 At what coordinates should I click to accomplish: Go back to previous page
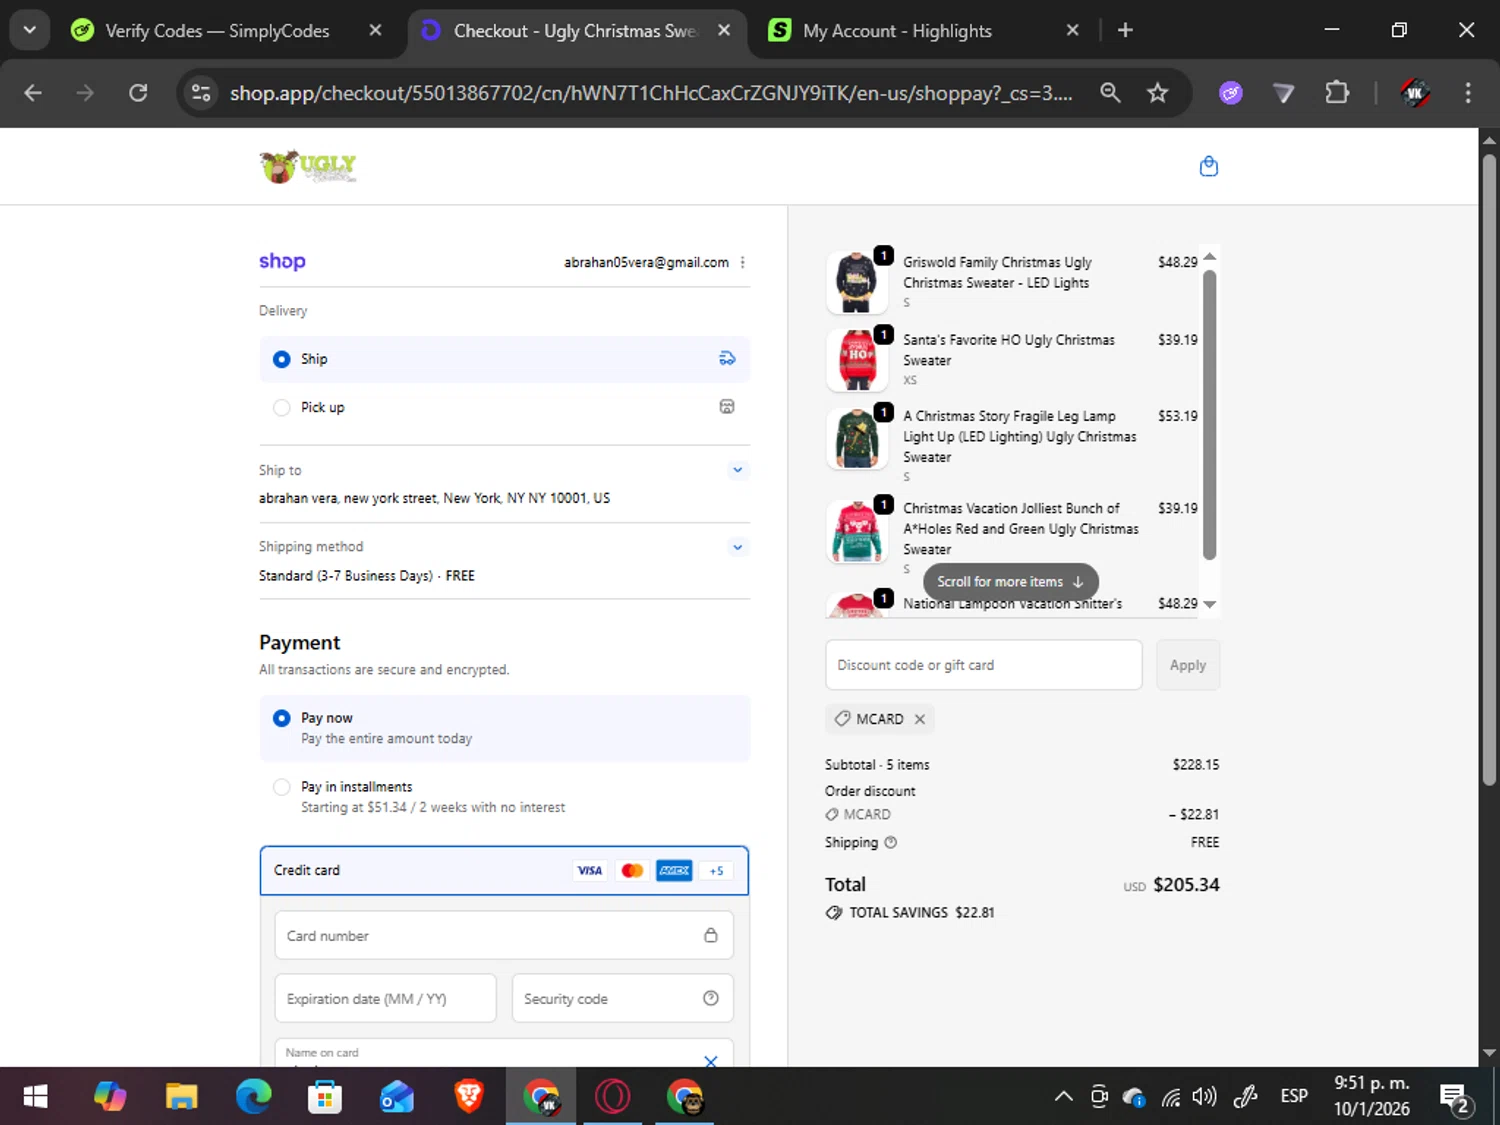[33, 93]
